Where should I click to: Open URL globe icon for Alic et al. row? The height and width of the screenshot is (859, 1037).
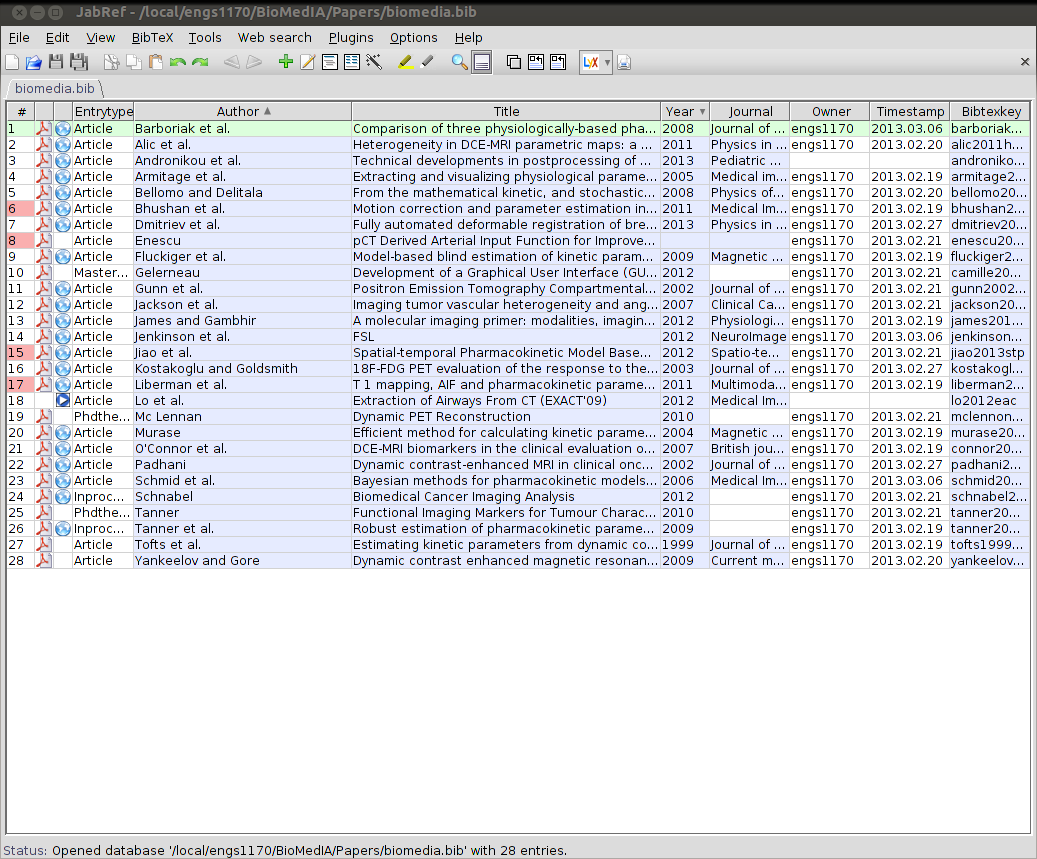(63, 144)
